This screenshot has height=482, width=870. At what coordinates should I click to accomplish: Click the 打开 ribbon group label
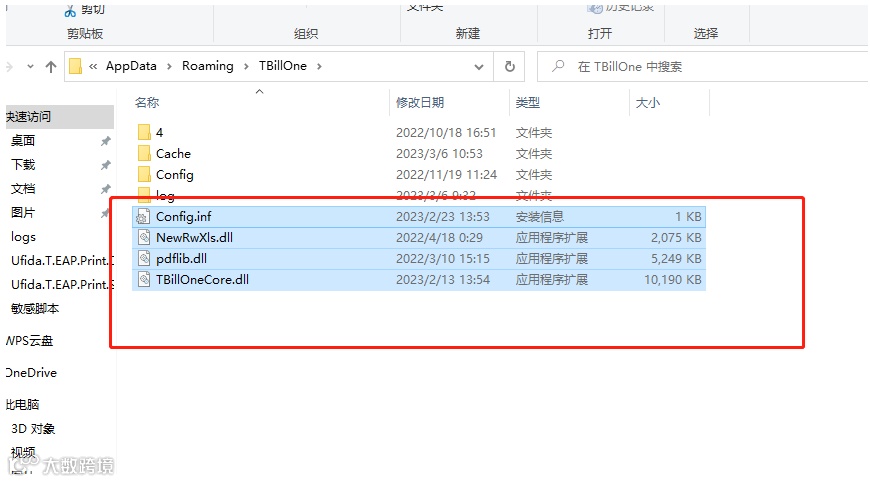pos(600,33)
